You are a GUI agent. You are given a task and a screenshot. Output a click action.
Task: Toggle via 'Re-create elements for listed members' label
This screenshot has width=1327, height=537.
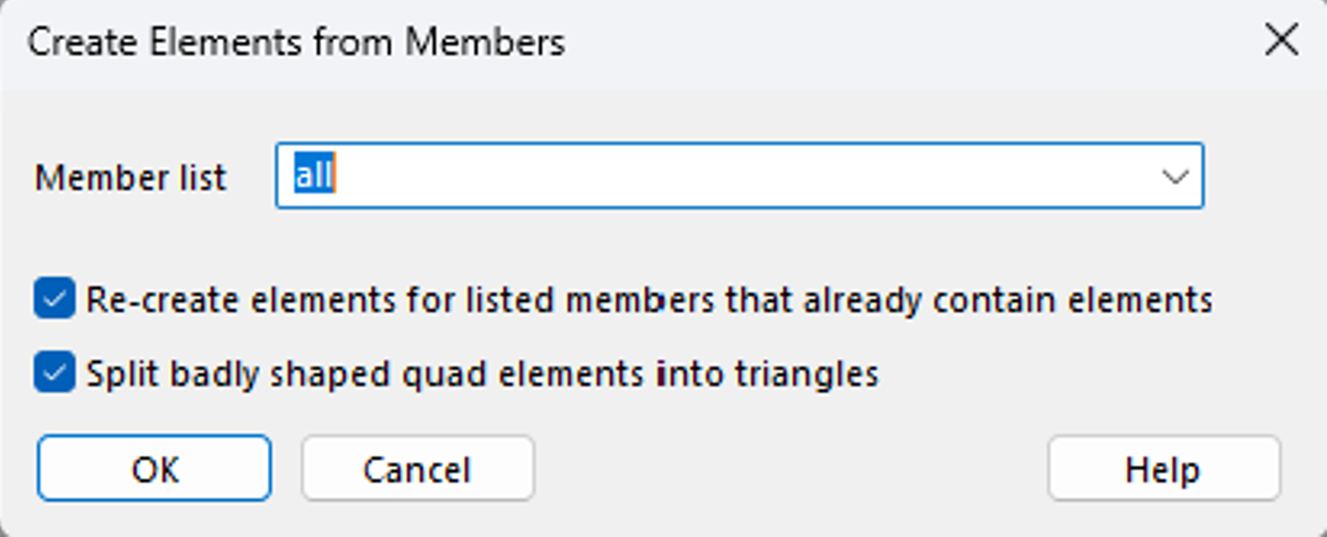click(649, 299)
